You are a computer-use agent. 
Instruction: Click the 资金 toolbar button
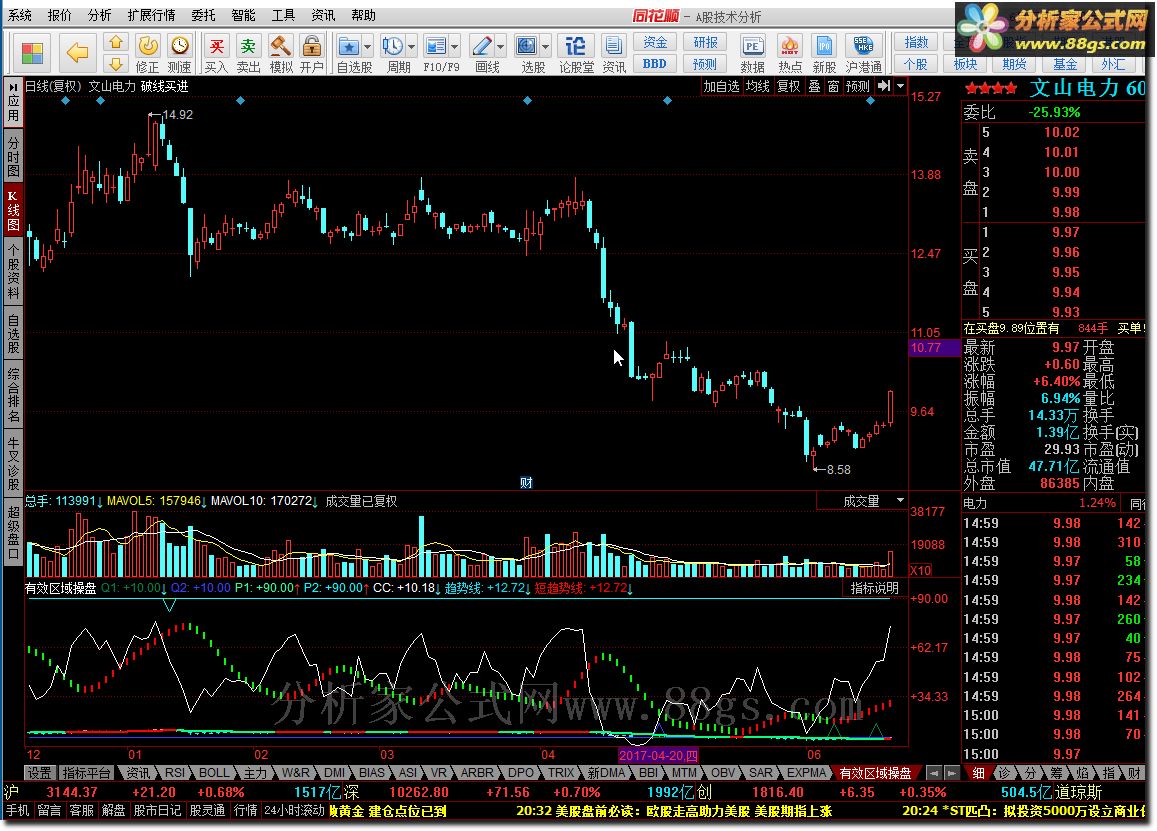point(655,43)
